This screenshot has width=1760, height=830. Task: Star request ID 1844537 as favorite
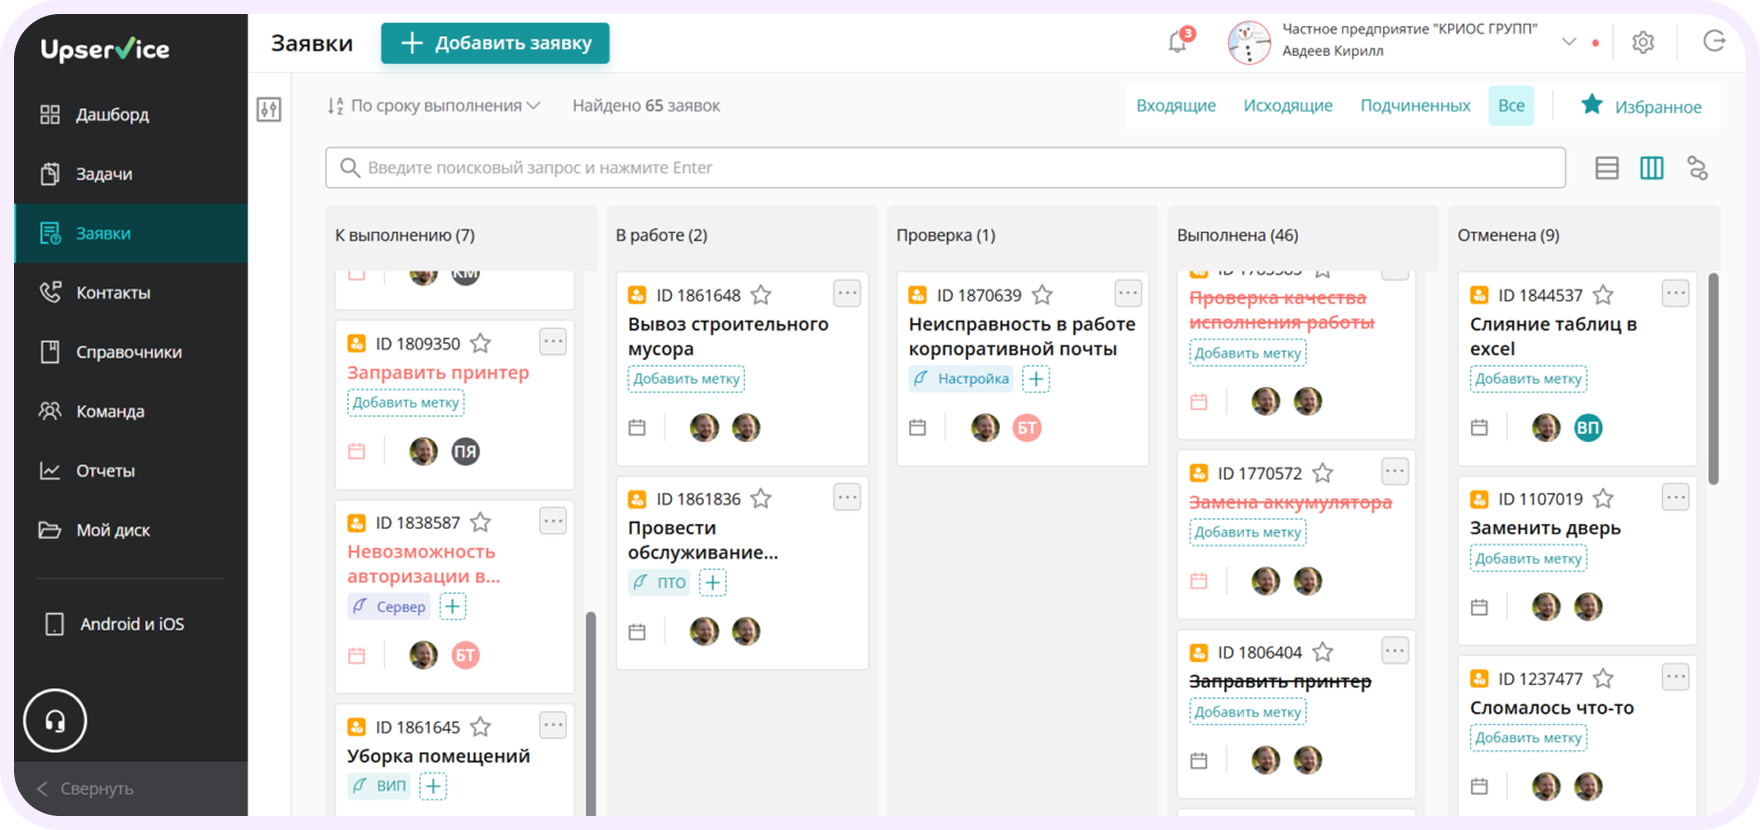pos(1603,295)
